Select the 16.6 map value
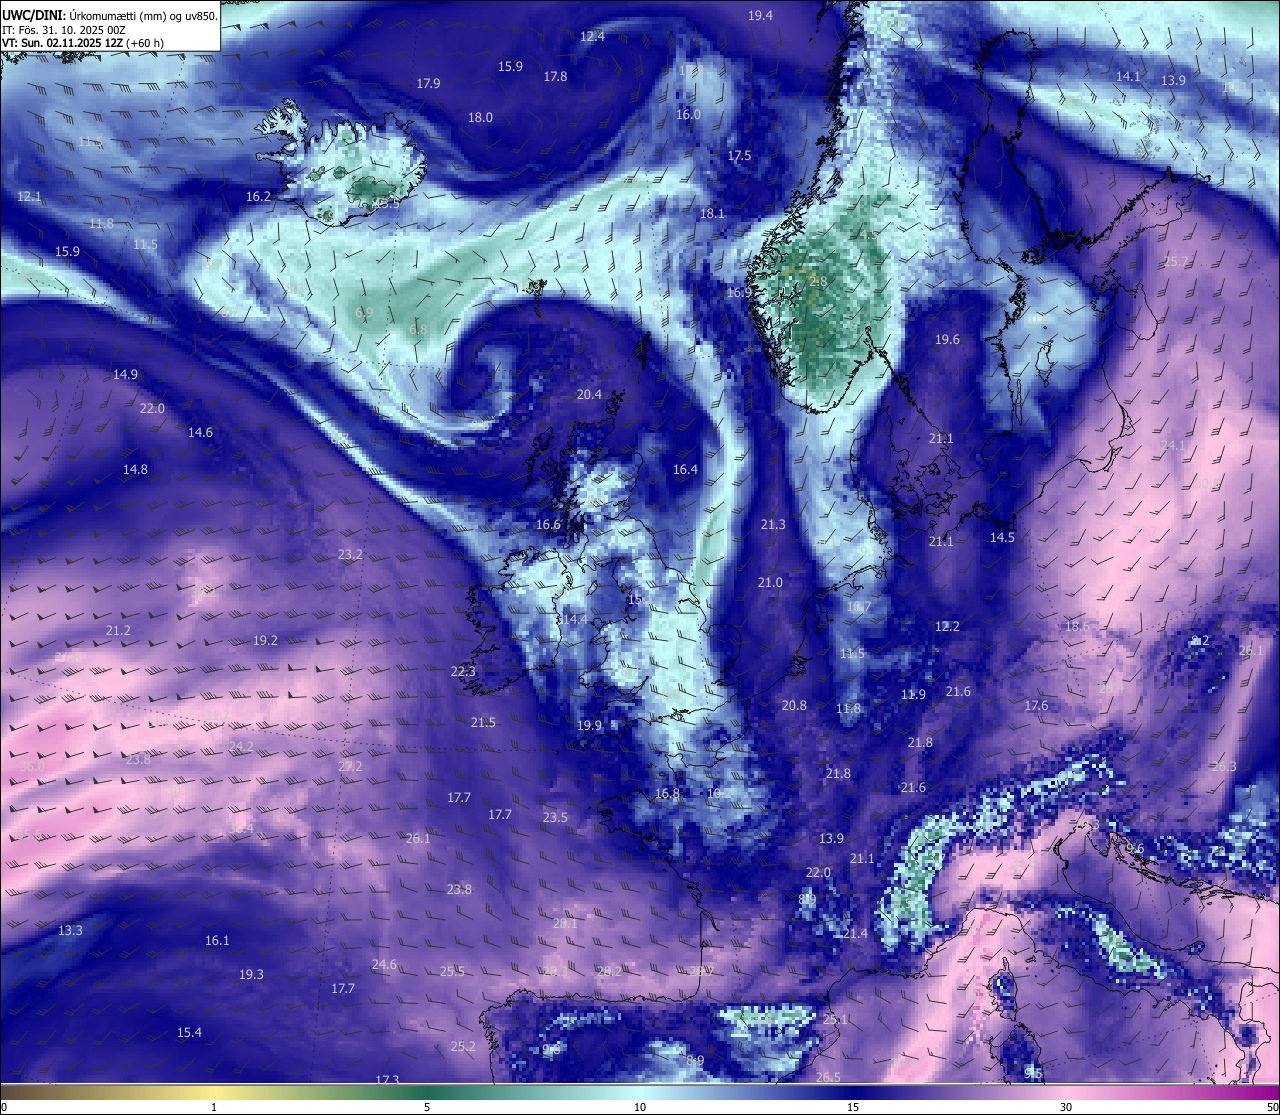The height and width of the screenshot is (1115, 1280). pyautogui.click(x=548, y=524)
